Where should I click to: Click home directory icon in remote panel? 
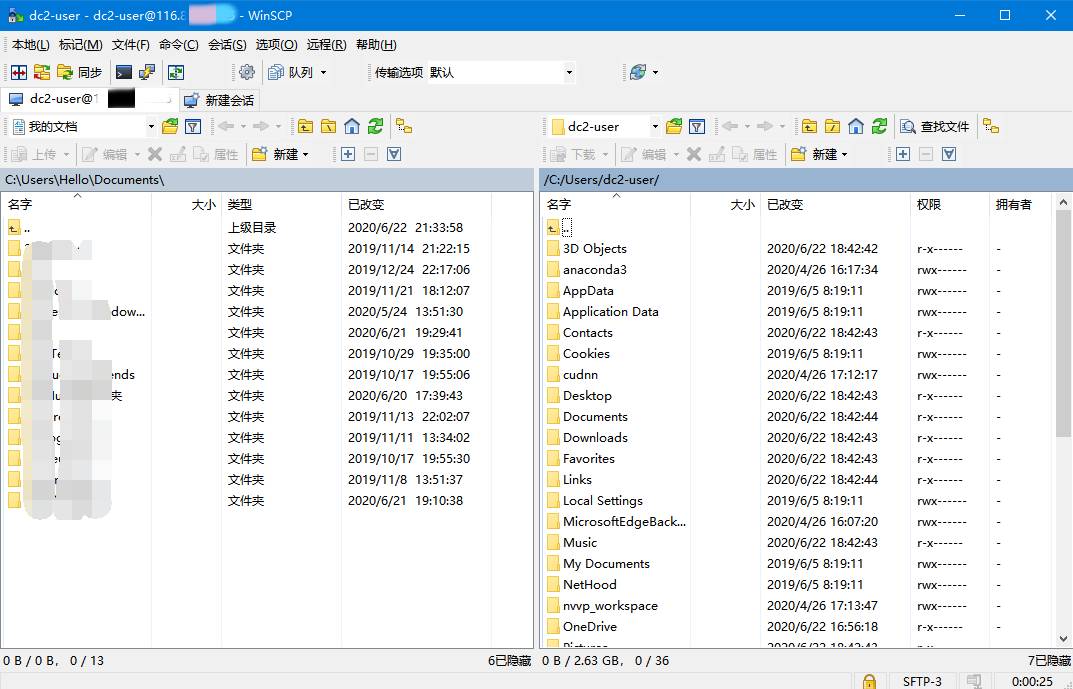tap(855, 127)
